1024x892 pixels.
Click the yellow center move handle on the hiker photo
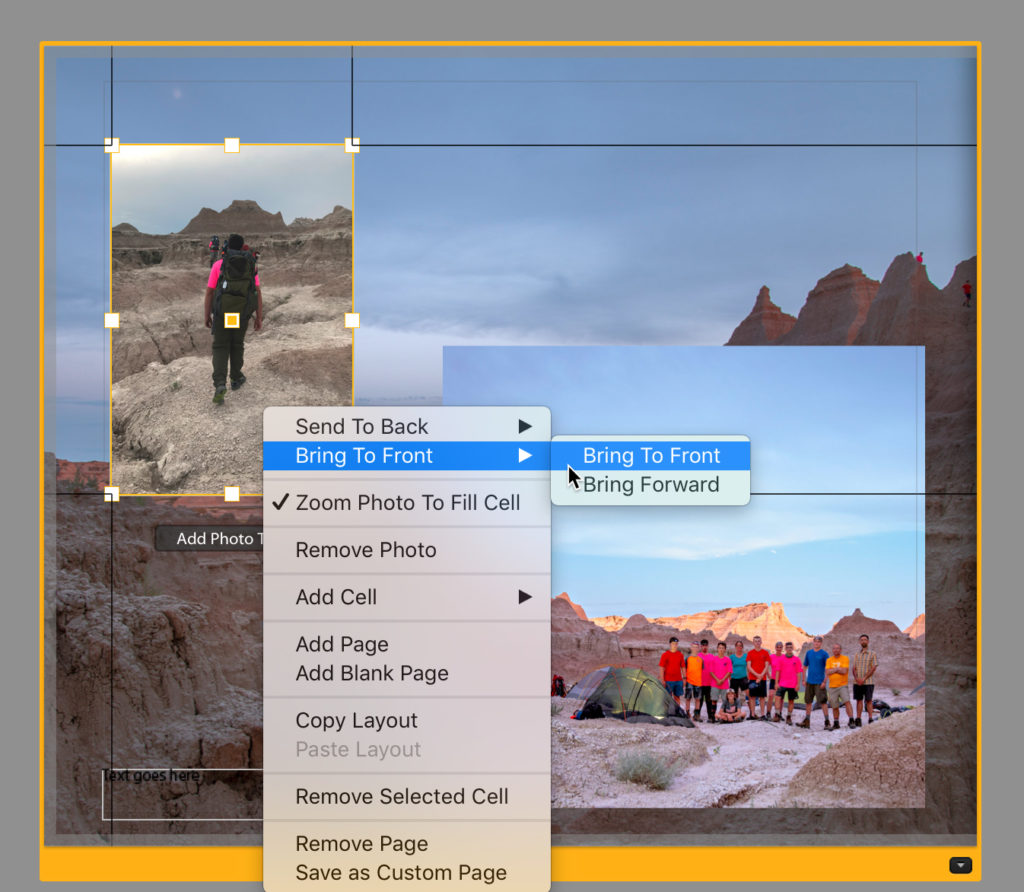tap(232, 320)
